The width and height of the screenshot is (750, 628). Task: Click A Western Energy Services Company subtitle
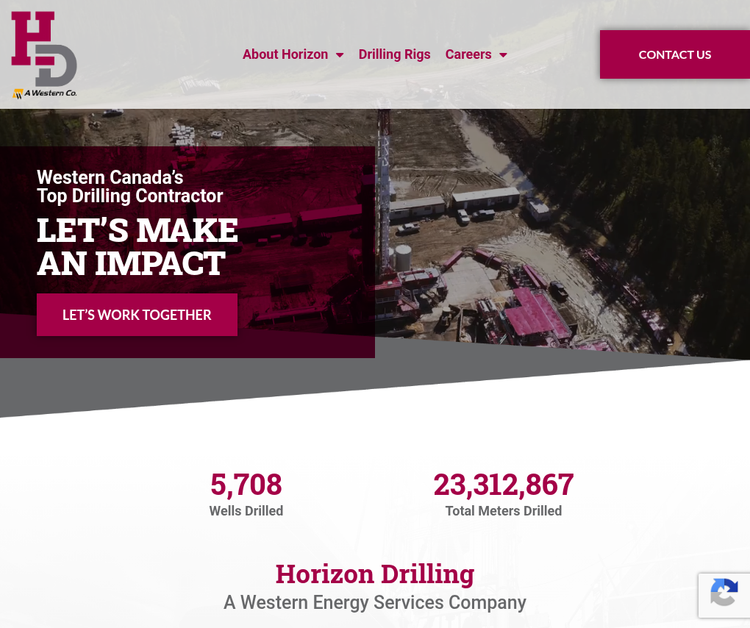[x=375, y=602]
